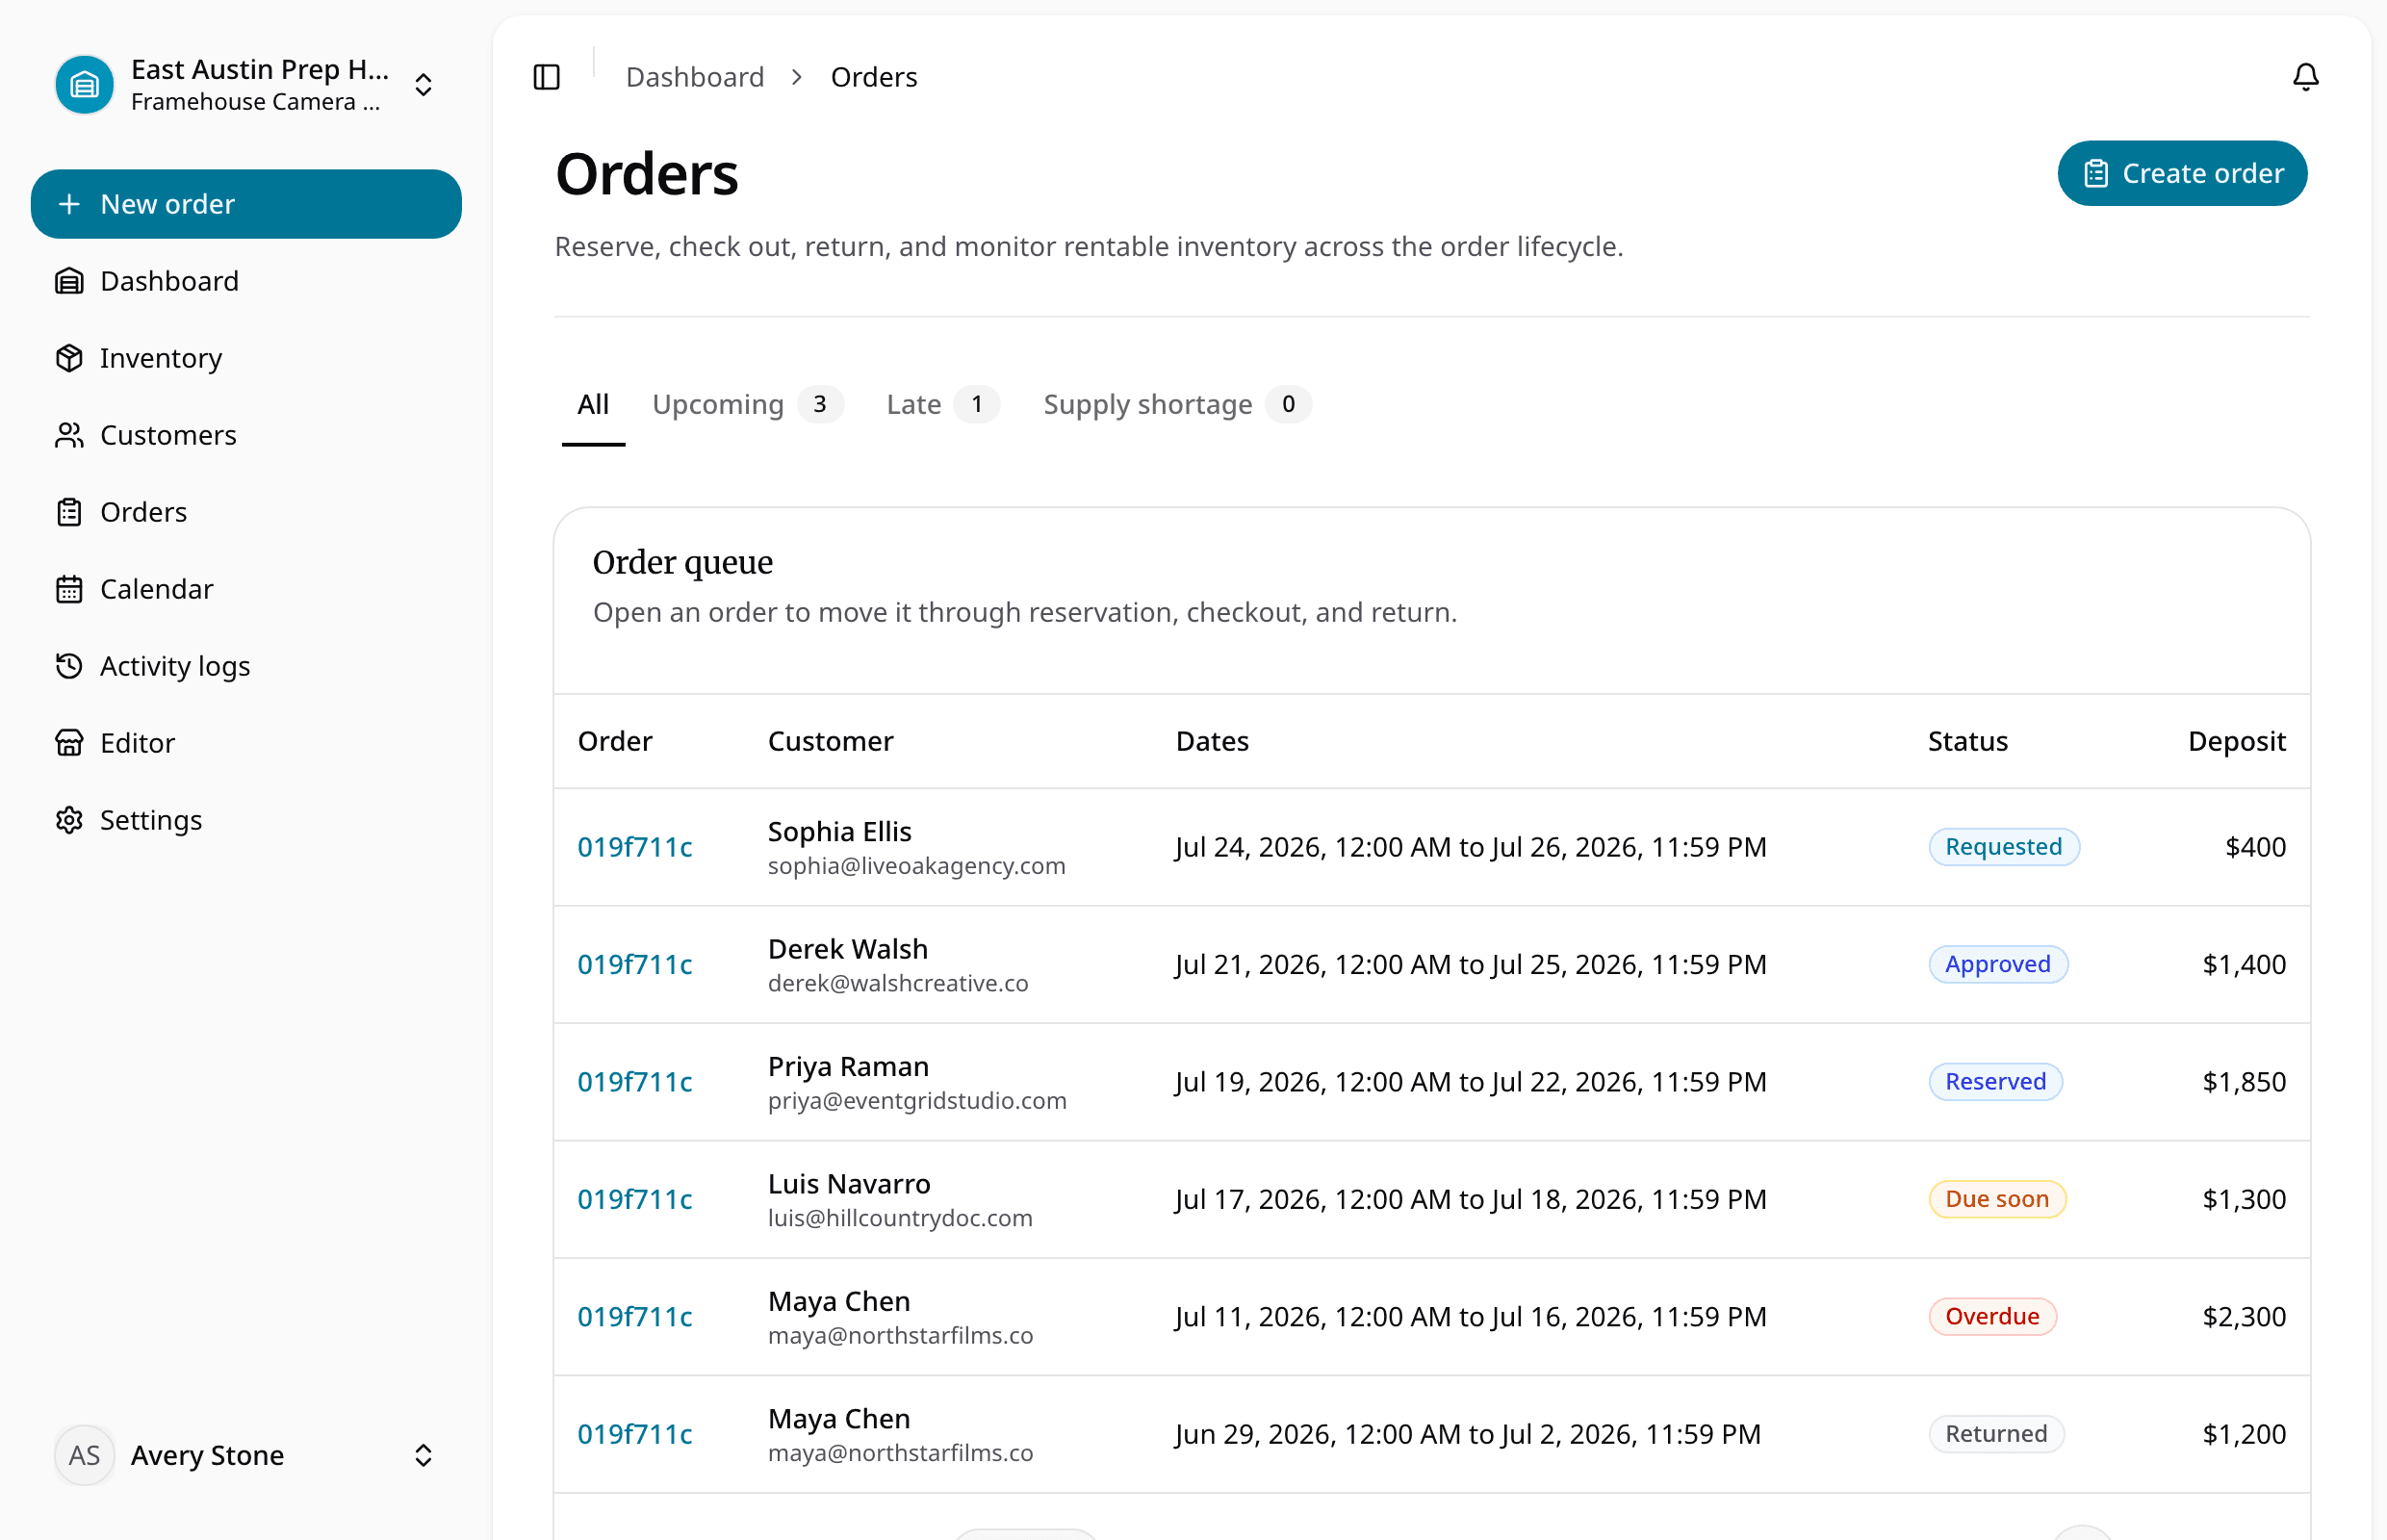The image size is (2387, 1540).
Task: Click the Jul 19 to Jul 22 dates cell
Action: coord(1470,1082)
